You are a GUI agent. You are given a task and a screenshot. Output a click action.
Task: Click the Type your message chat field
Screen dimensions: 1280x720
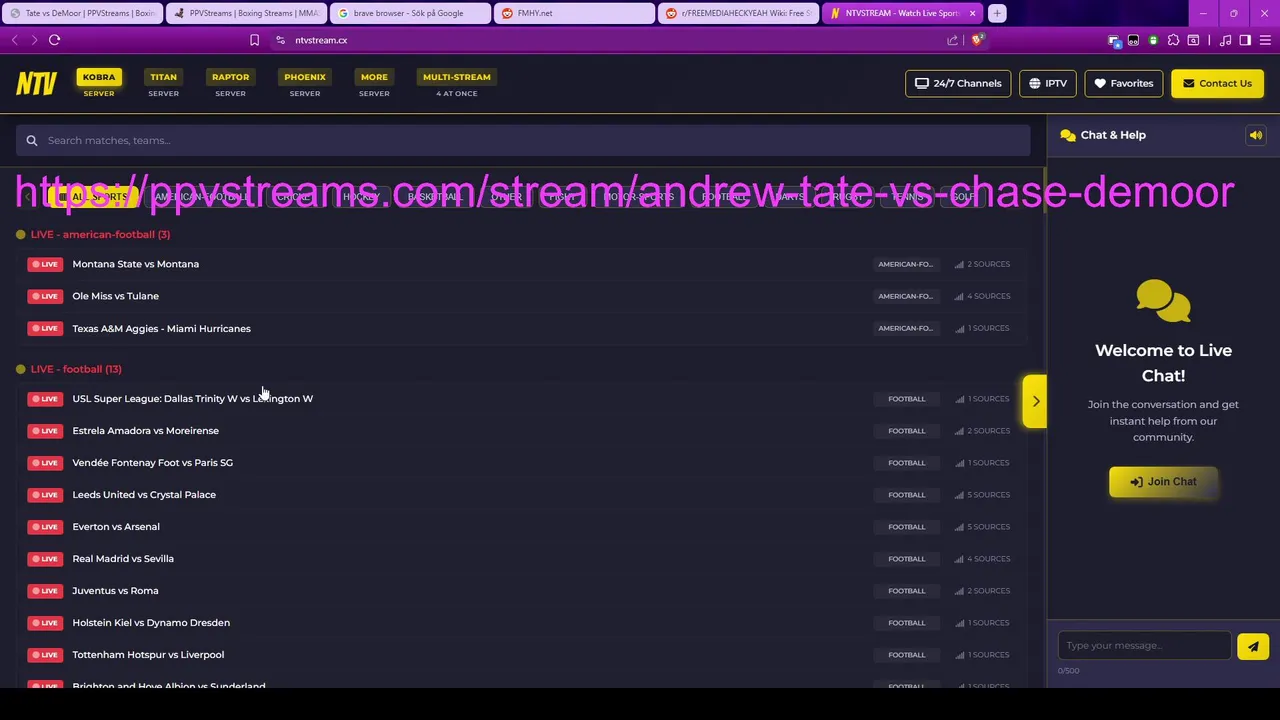pos(1144,646)
